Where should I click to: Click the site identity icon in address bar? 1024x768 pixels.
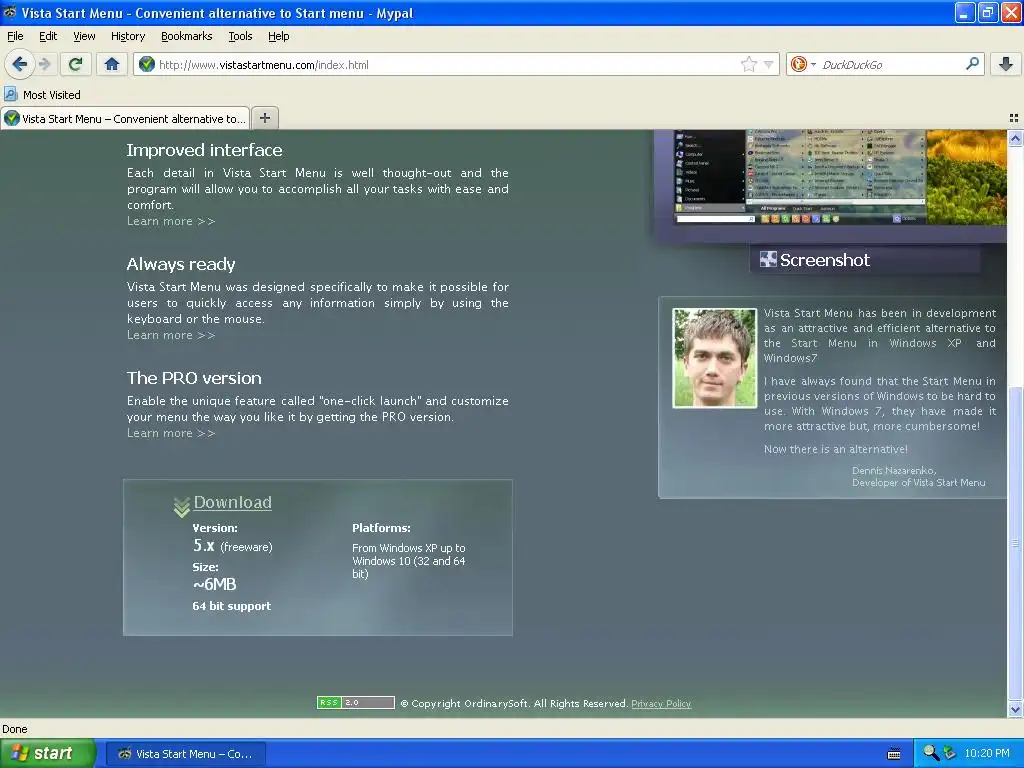click(147, 64)
